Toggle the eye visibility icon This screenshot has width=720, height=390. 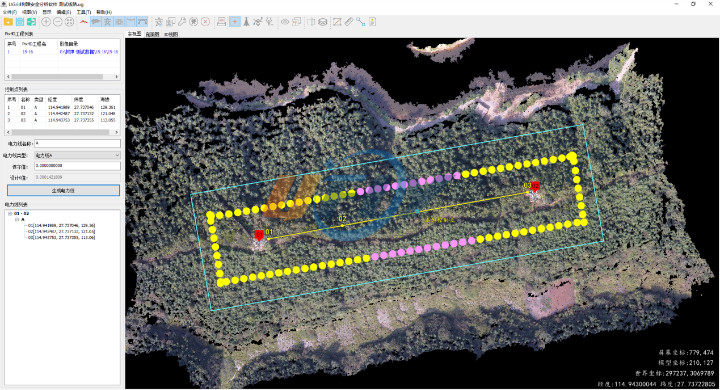[x=285, y=22]
